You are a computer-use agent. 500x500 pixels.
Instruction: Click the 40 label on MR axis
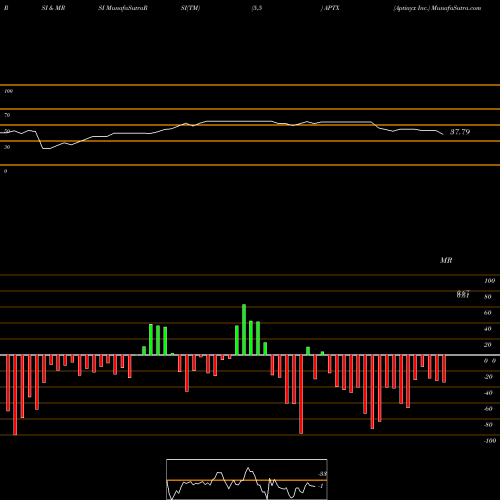488,329
